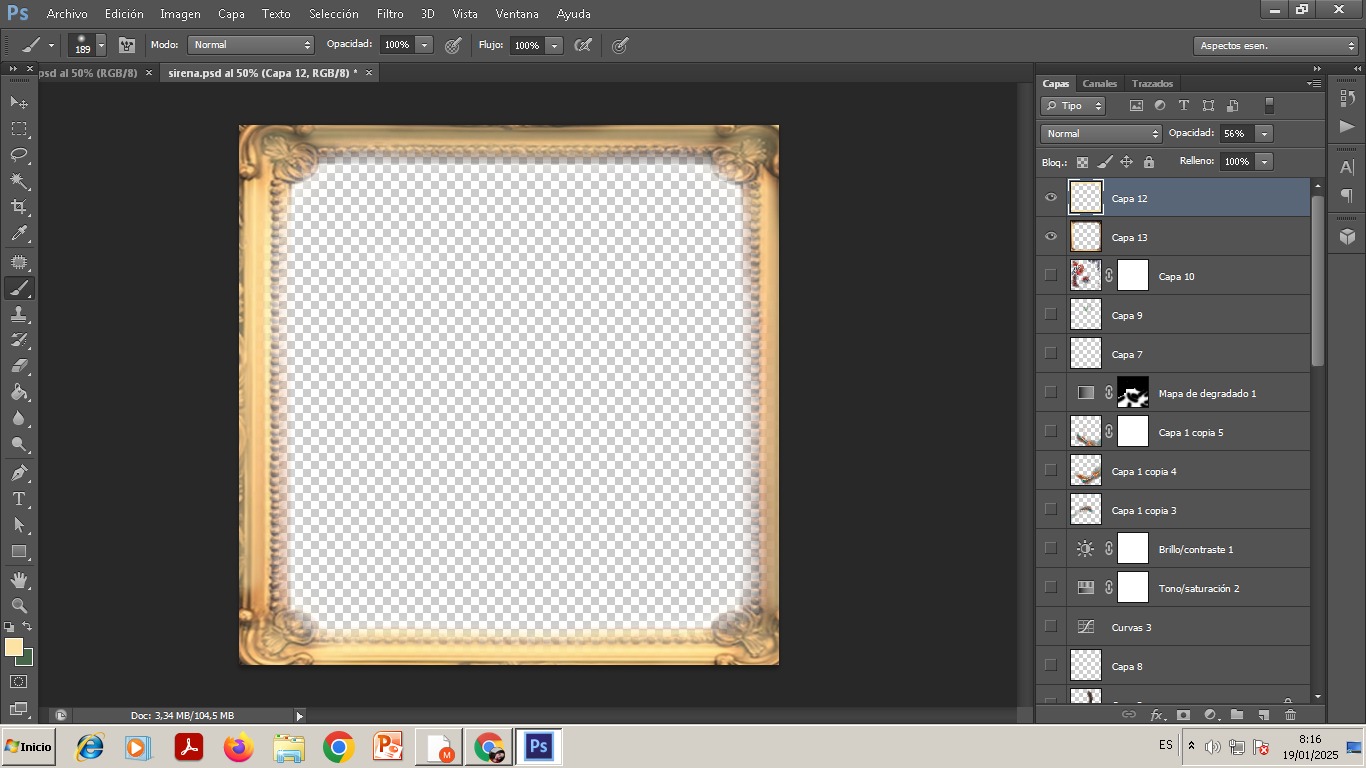
Task: Click the background color swatch
Action: coord(27,659)
